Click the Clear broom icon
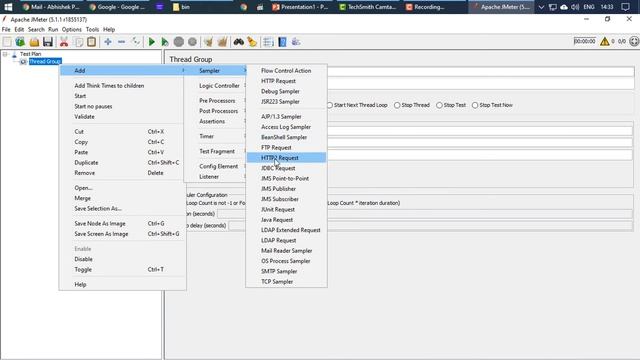Viewport: 640px width, 360px height. 209,42
